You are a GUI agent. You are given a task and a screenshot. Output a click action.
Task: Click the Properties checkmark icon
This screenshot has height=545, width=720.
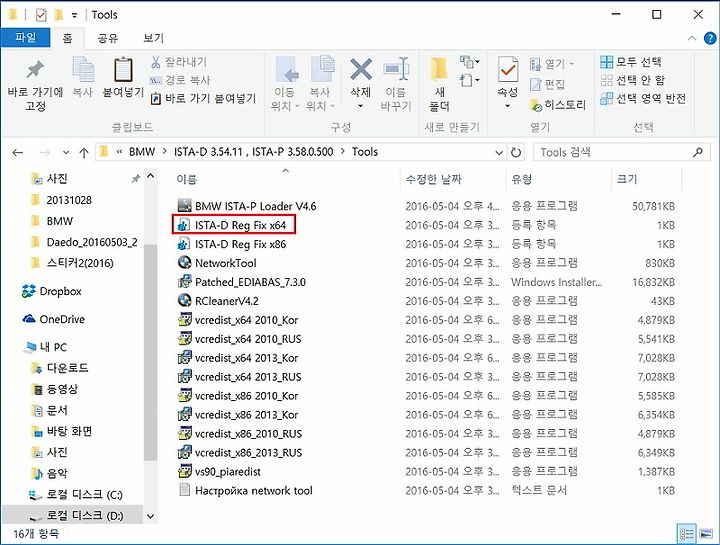[x=508, y=69]
